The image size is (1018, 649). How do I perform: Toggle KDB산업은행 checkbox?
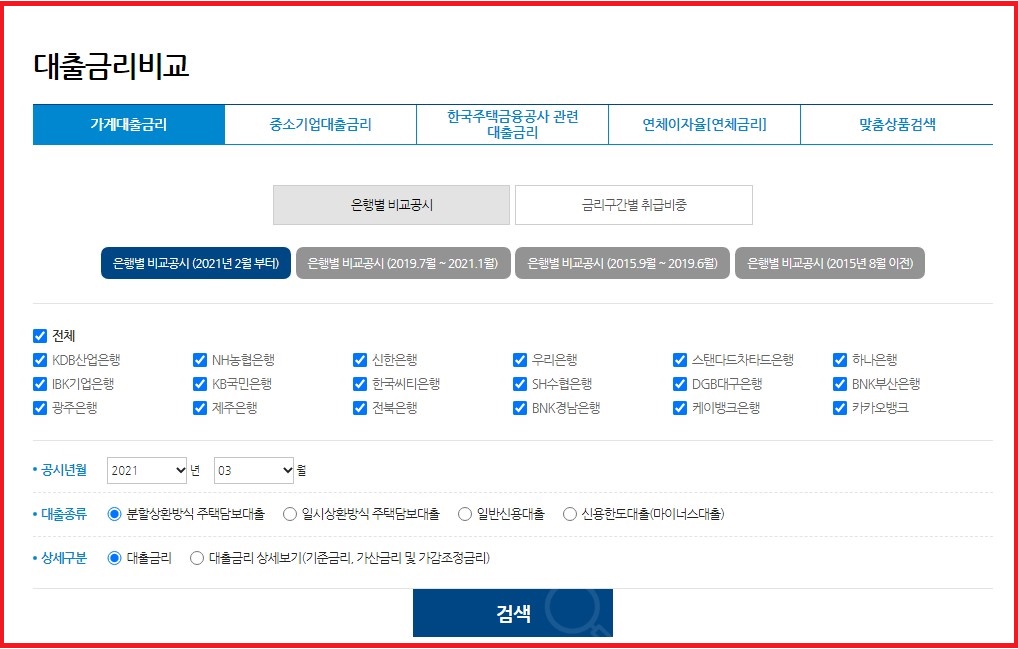click(40, 360)
